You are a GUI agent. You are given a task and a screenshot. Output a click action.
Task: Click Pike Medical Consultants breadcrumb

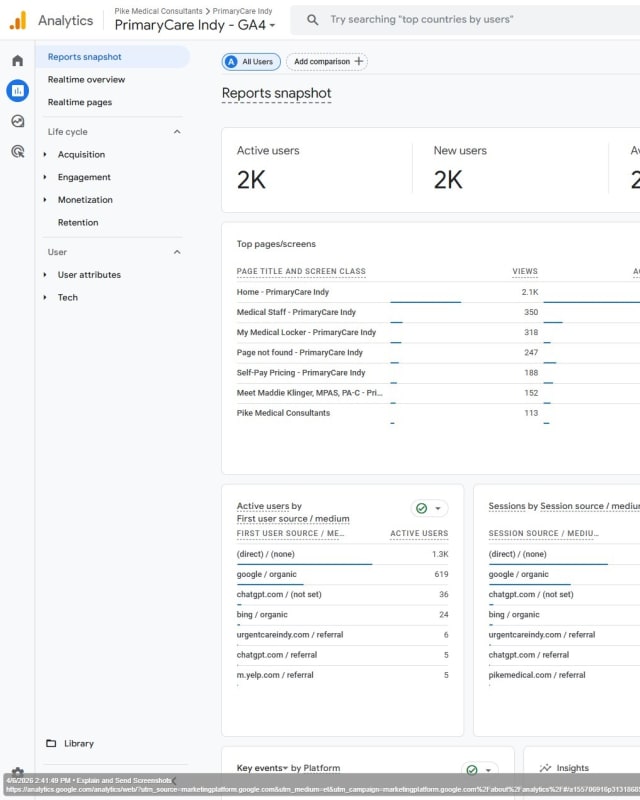click(158, 11)
